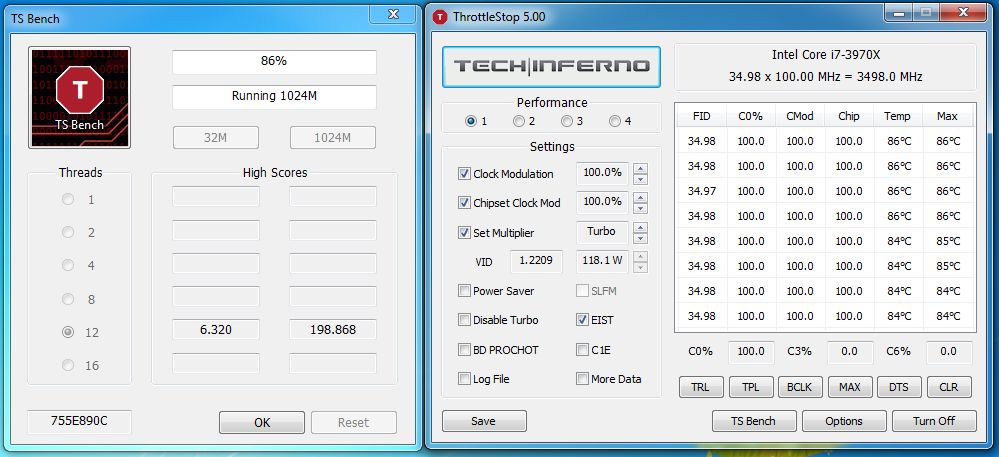The width and height of the screenshot is (999, 457).
Task: Click the 86% progress bar
Action: coord(274,62)
